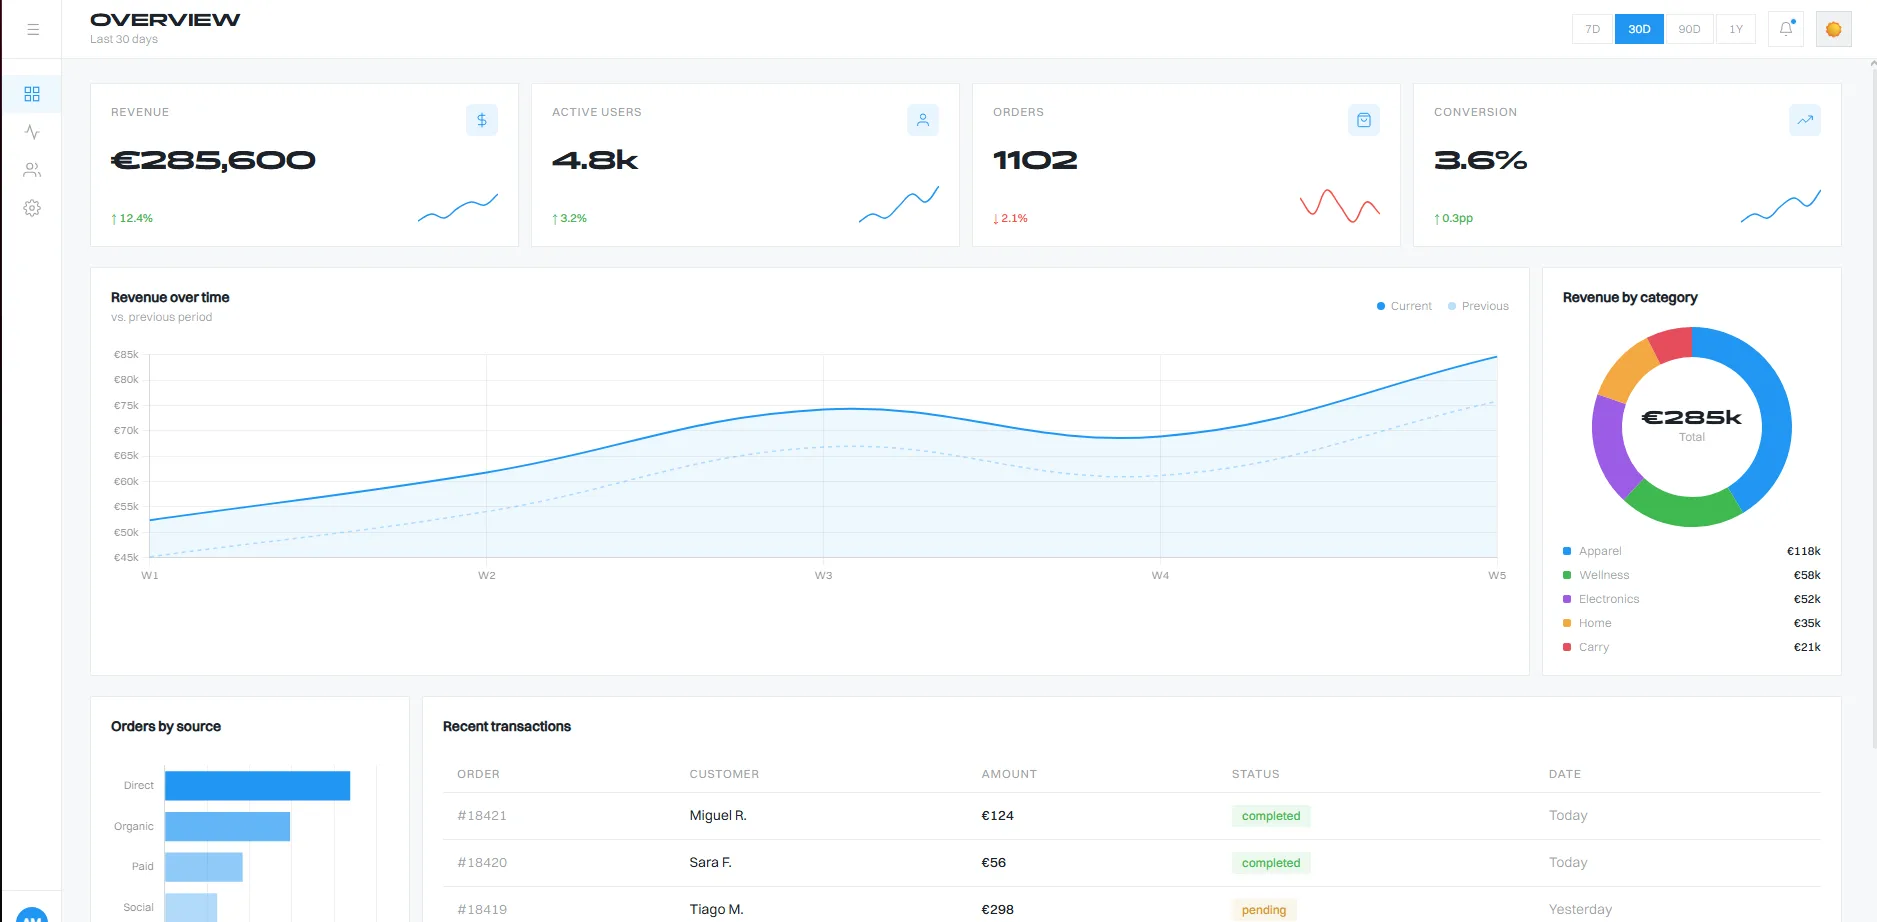The image size is (1877, 922).
Task: Click the 2.1% orders decrease indicator
Action: pos(1010,218)
